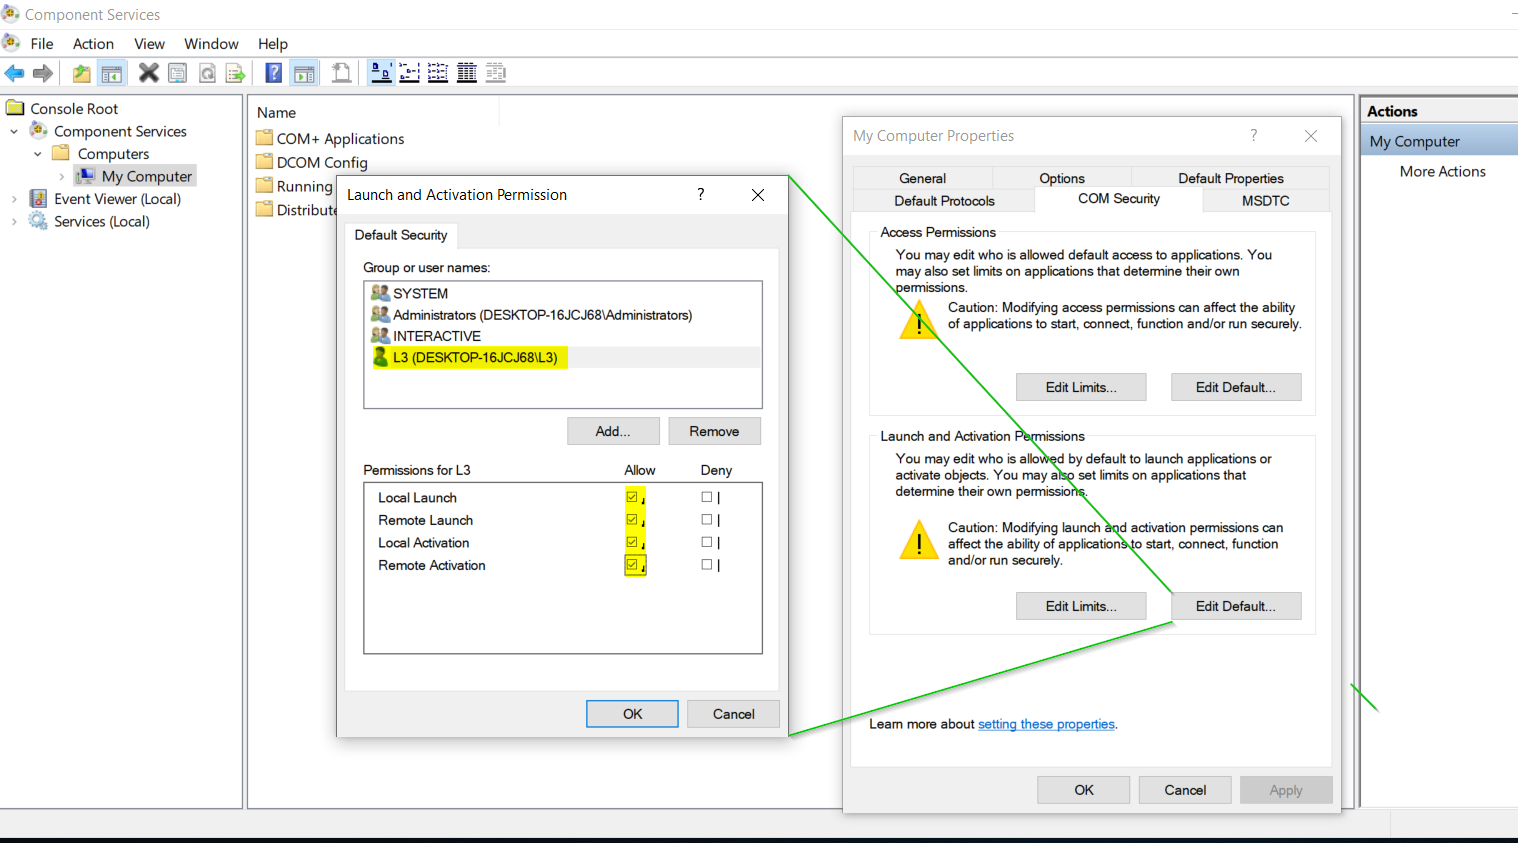Open the View menu
Viewport: 1518px width, 843px height.
pos(149,44)
